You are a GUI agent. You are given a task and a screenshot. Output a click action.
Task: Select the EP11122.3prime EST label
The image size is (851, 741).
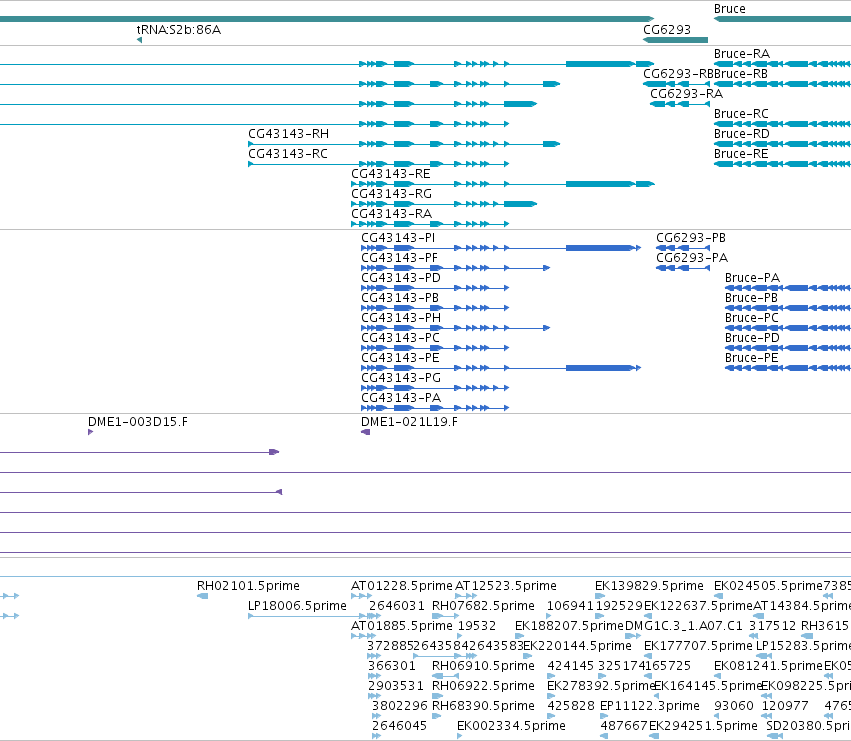pos(650,706)
